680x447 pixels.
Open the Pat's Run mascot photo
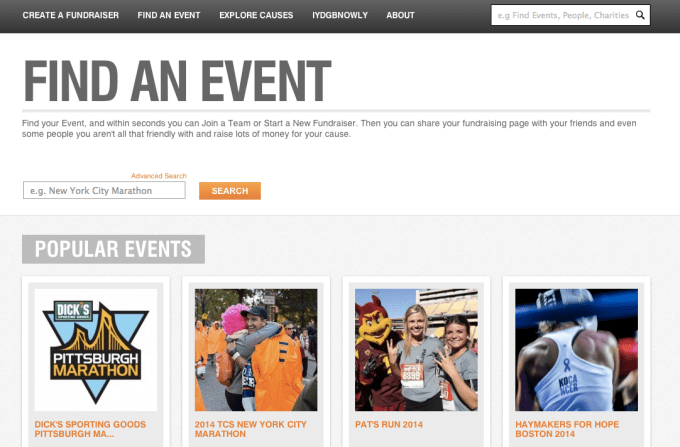pyautogui.click(x=416, y=350)
